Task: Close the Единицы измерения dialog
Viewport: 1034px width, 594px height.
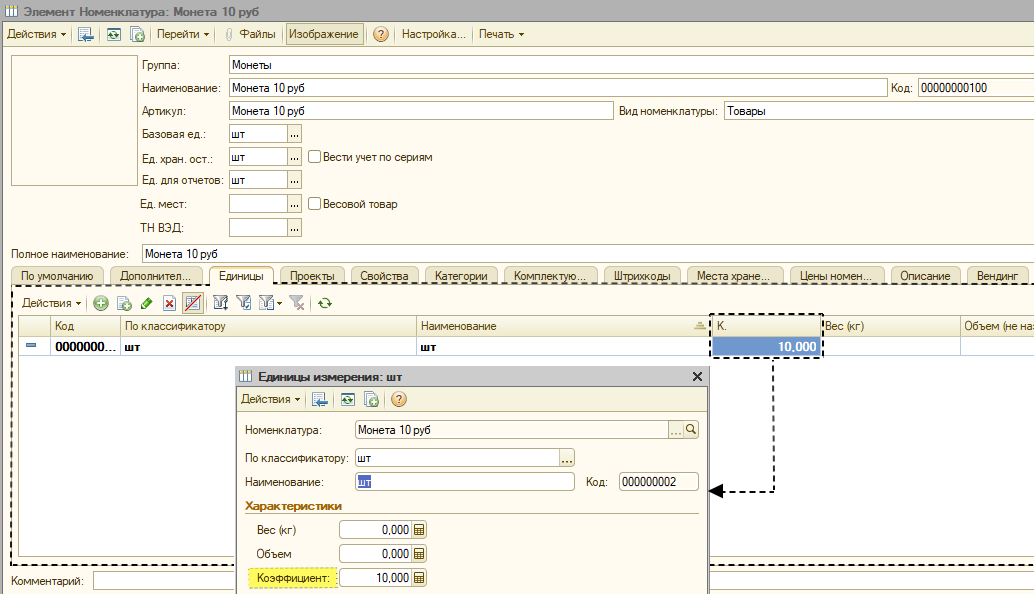Action: (x=697, y=376)
